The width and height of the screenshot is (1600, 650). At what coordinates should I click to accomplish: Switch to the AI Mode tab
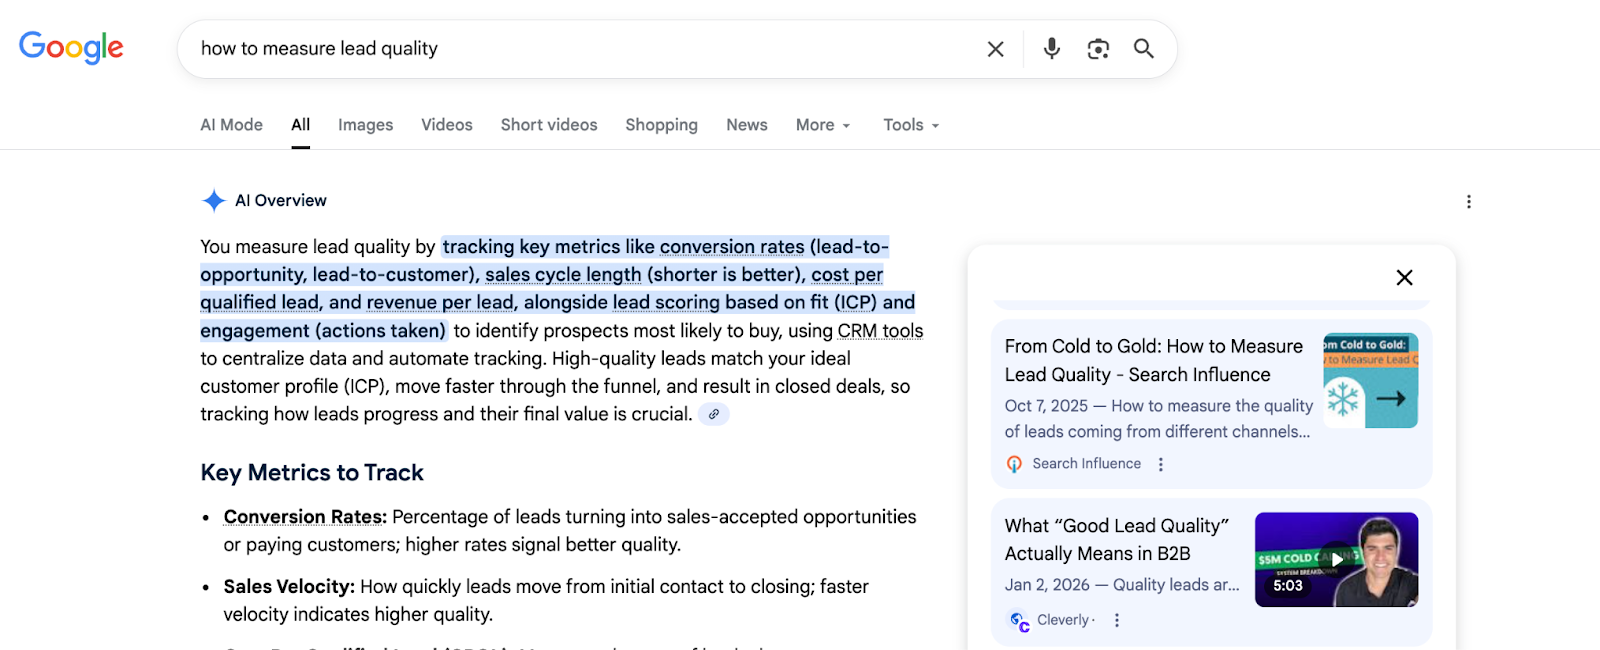(x=231, y=125)
